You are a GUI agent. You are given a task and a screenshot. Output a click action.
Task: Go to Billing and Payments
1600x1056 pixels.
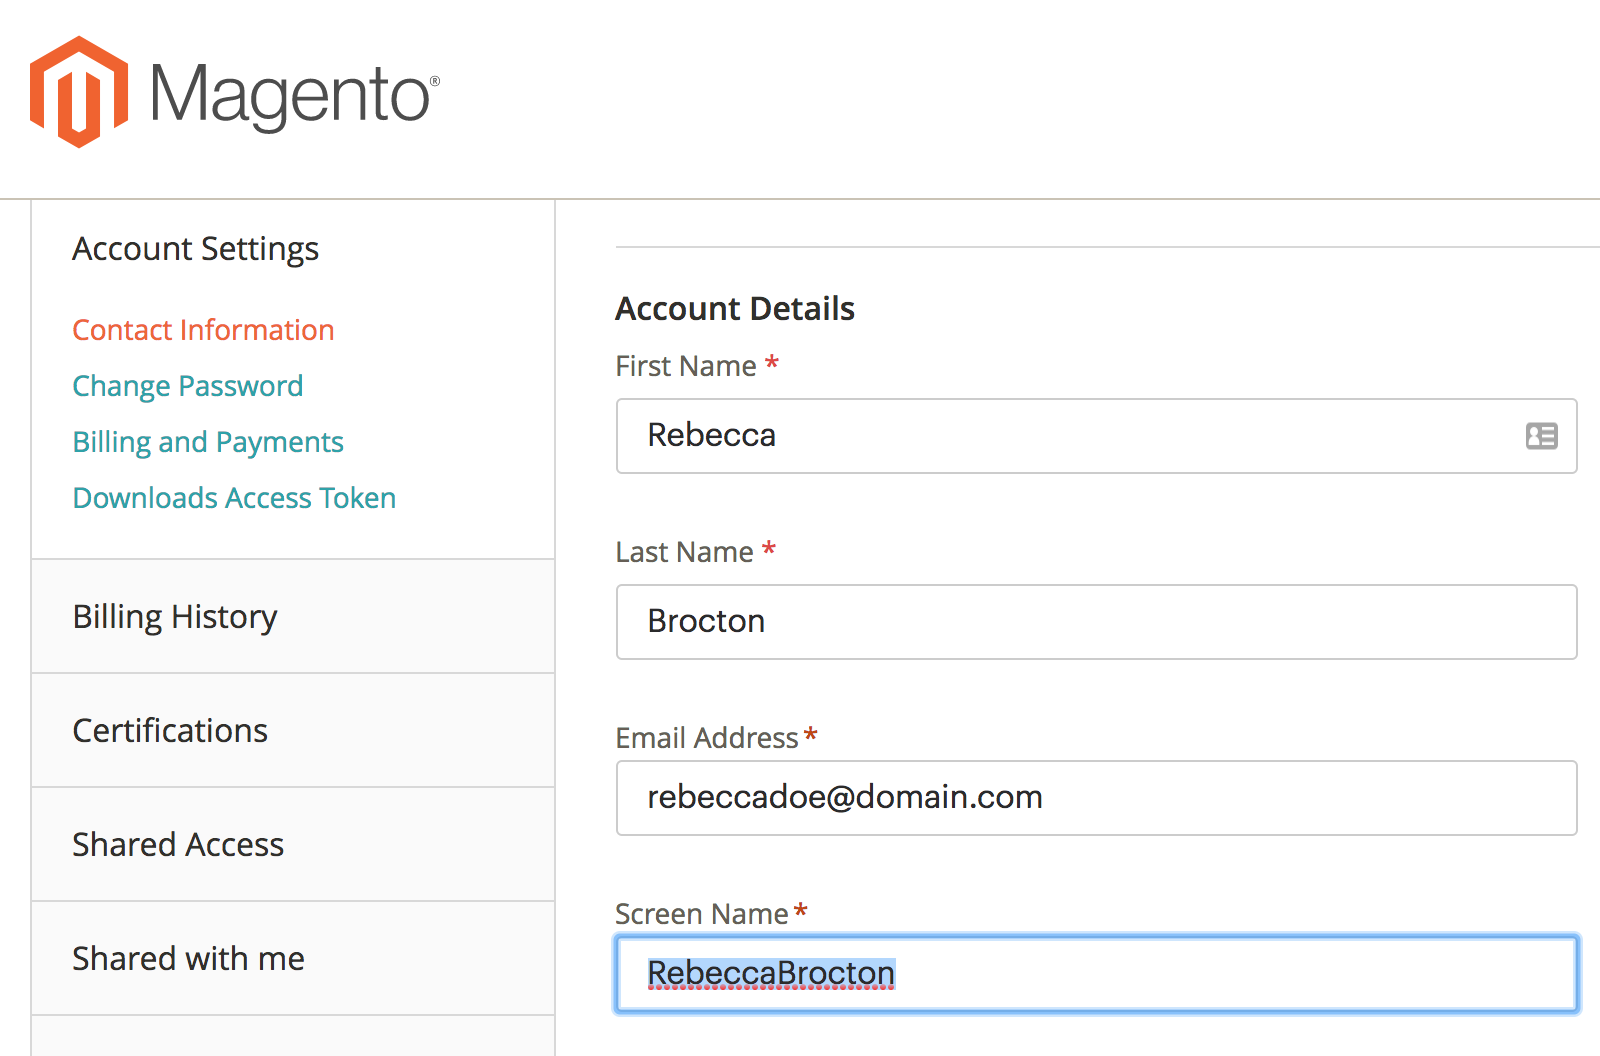tap(207, 442)
